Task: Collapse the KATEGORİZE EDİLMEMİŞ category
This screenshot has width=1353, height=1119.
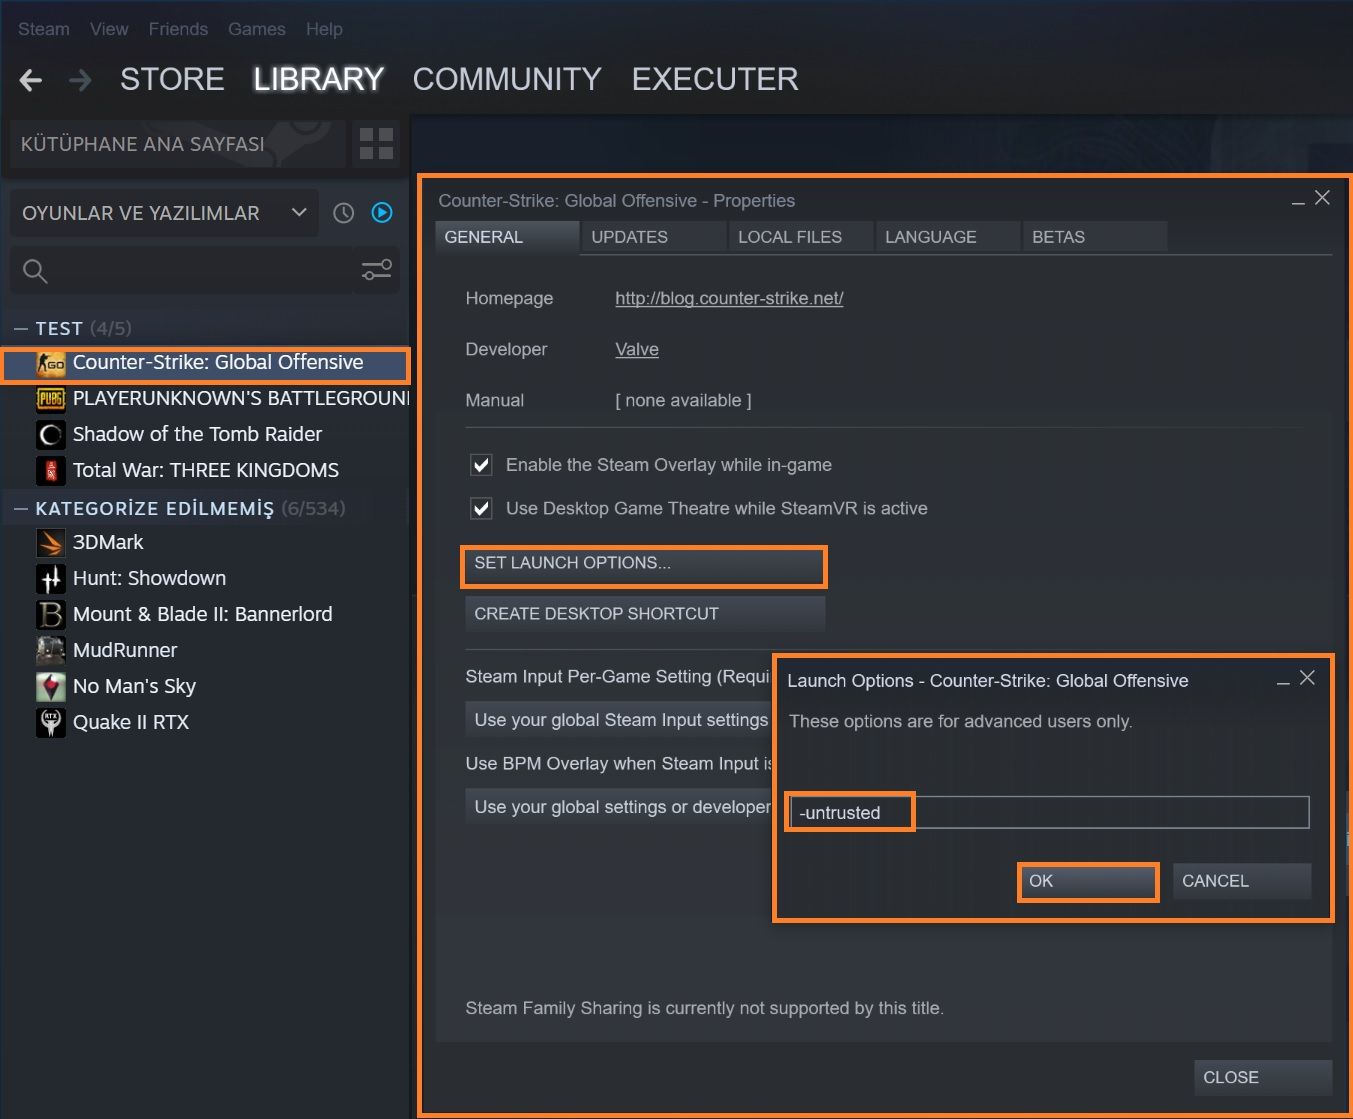Action: [x=21, y=509]
